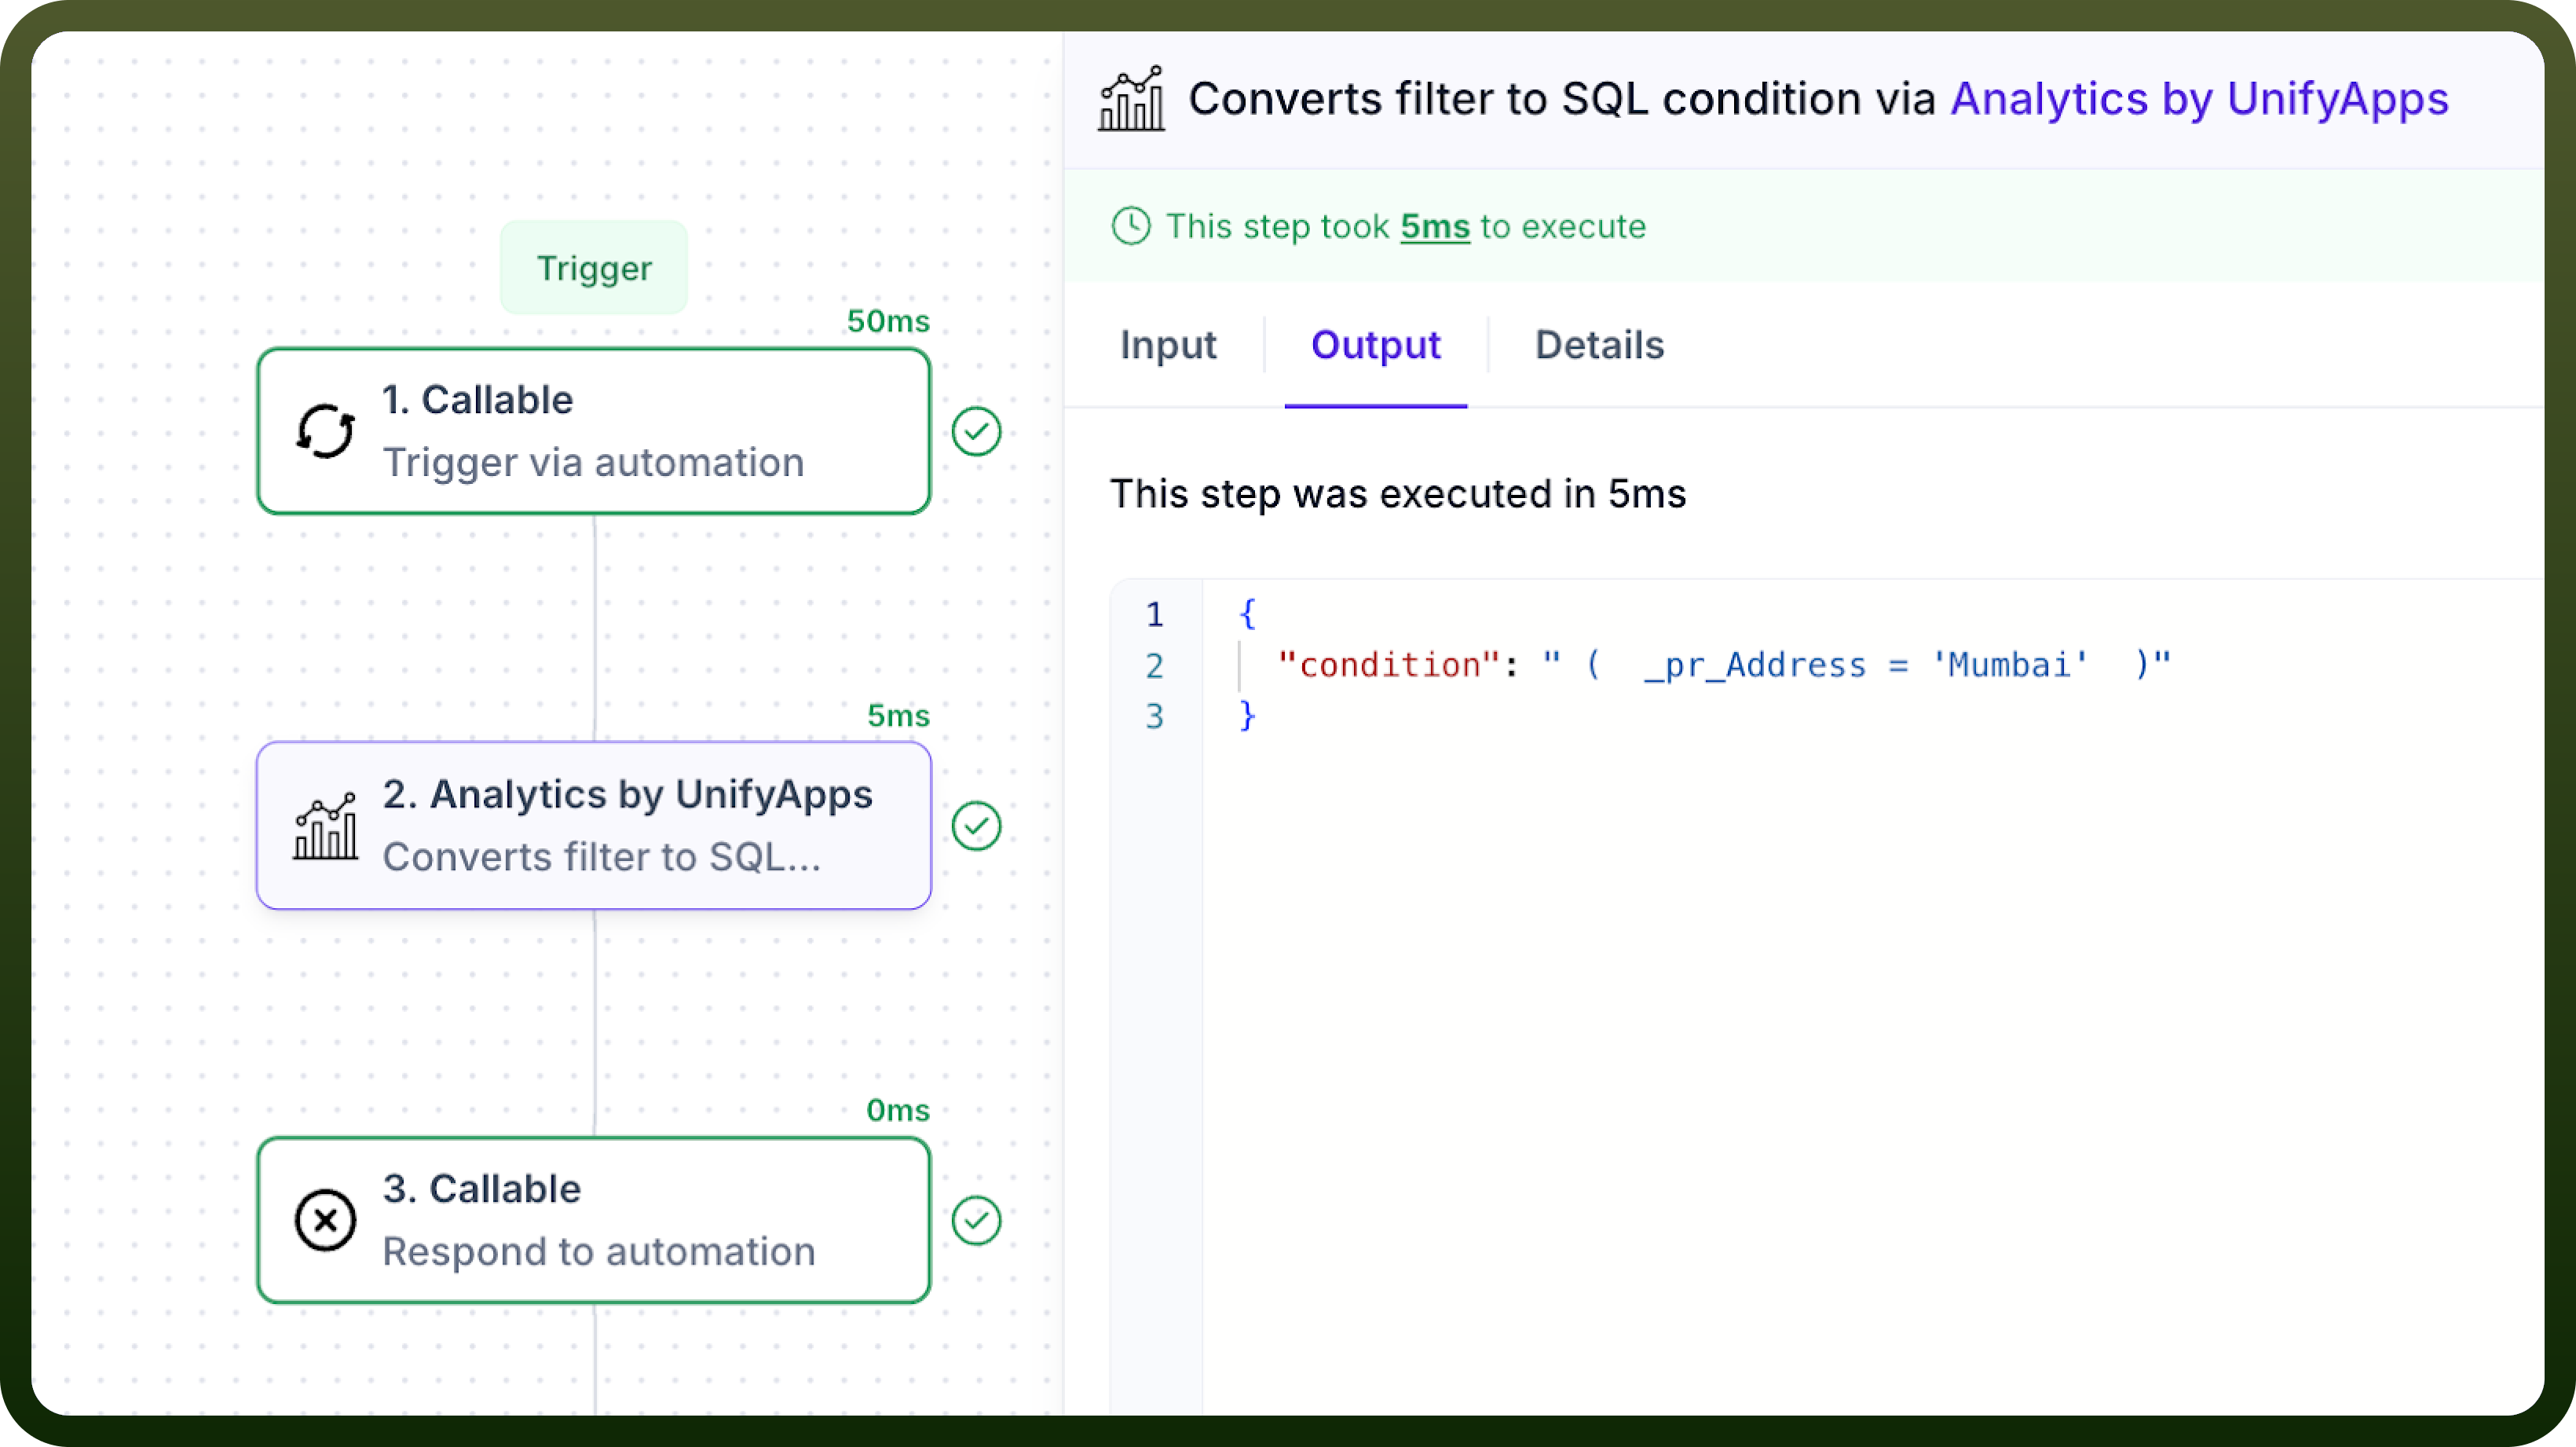Click line number 3 in code gutter
The width and height of the screenshot is (2576, 1447).
1155,716
